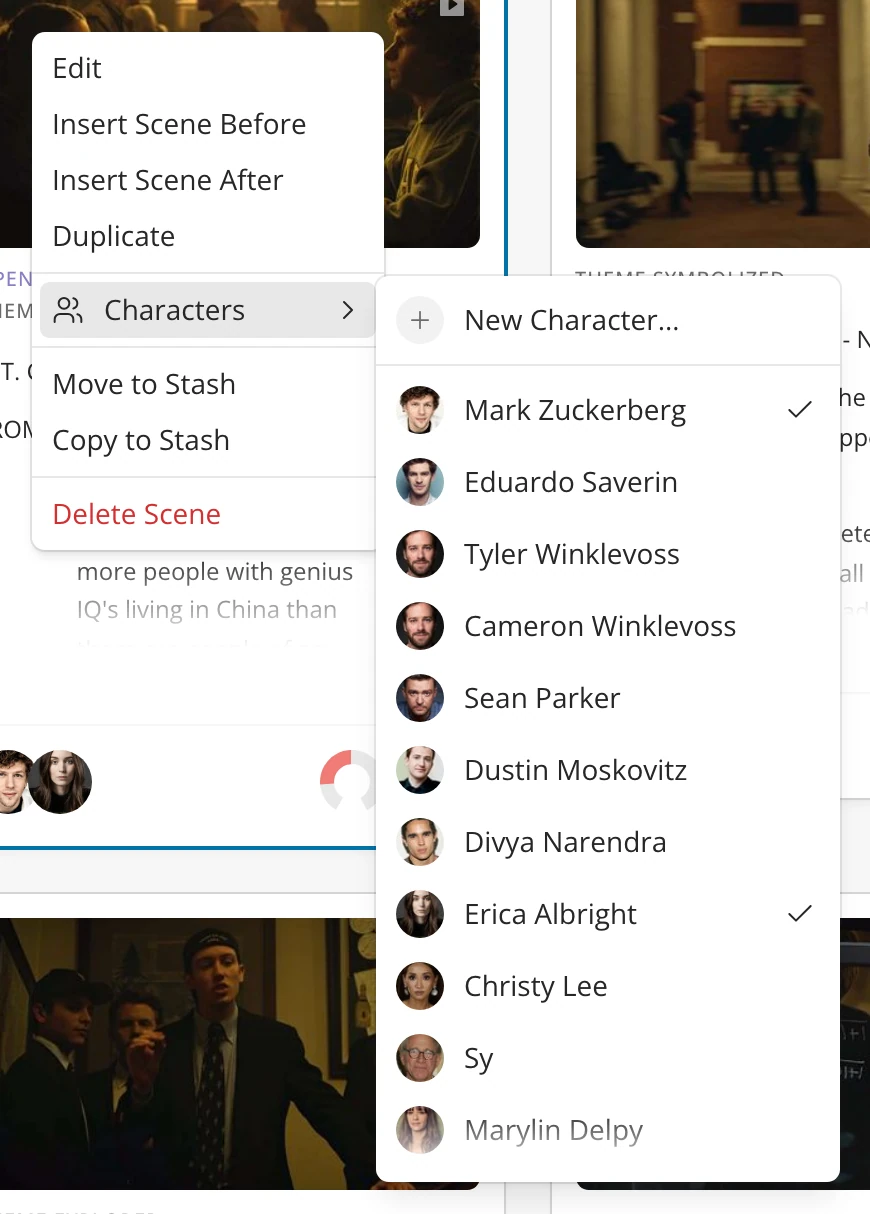Uncheck Erica Albright's checkmark
This screenshot has width=870, height=1214.
coord(799,914)
